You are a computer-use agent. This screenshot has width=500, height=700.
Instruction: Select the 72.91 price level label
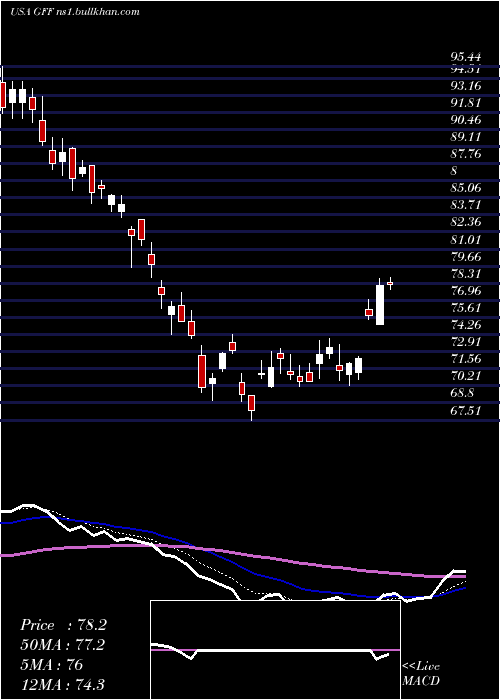coord(466,342)
